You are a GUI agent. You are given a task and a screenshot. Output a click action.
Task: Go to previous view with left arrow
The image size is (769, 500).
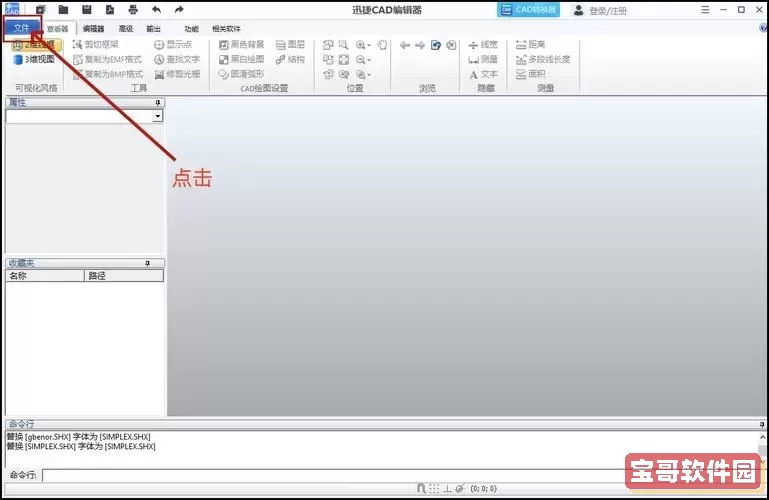(x=405, y=45)
